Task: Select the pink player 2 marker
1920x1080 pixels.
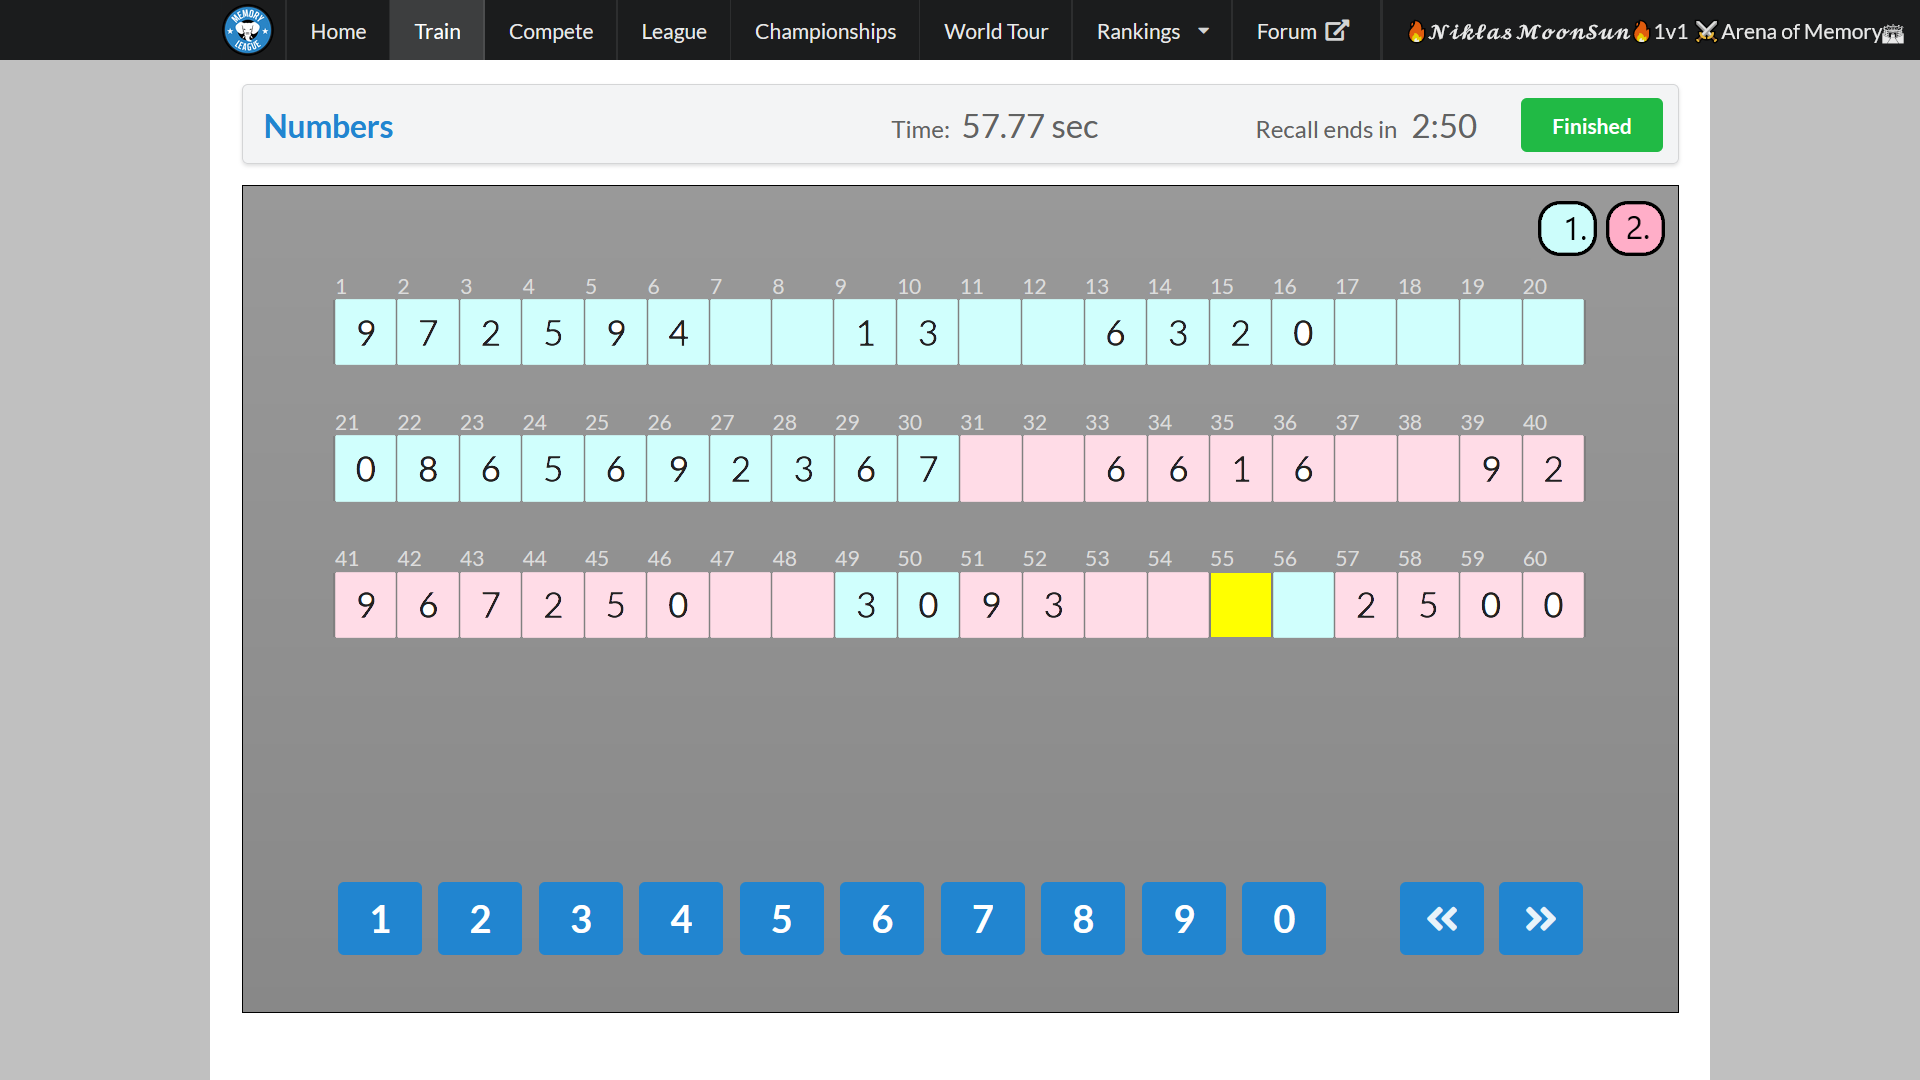Action: tap(1635, 229)
